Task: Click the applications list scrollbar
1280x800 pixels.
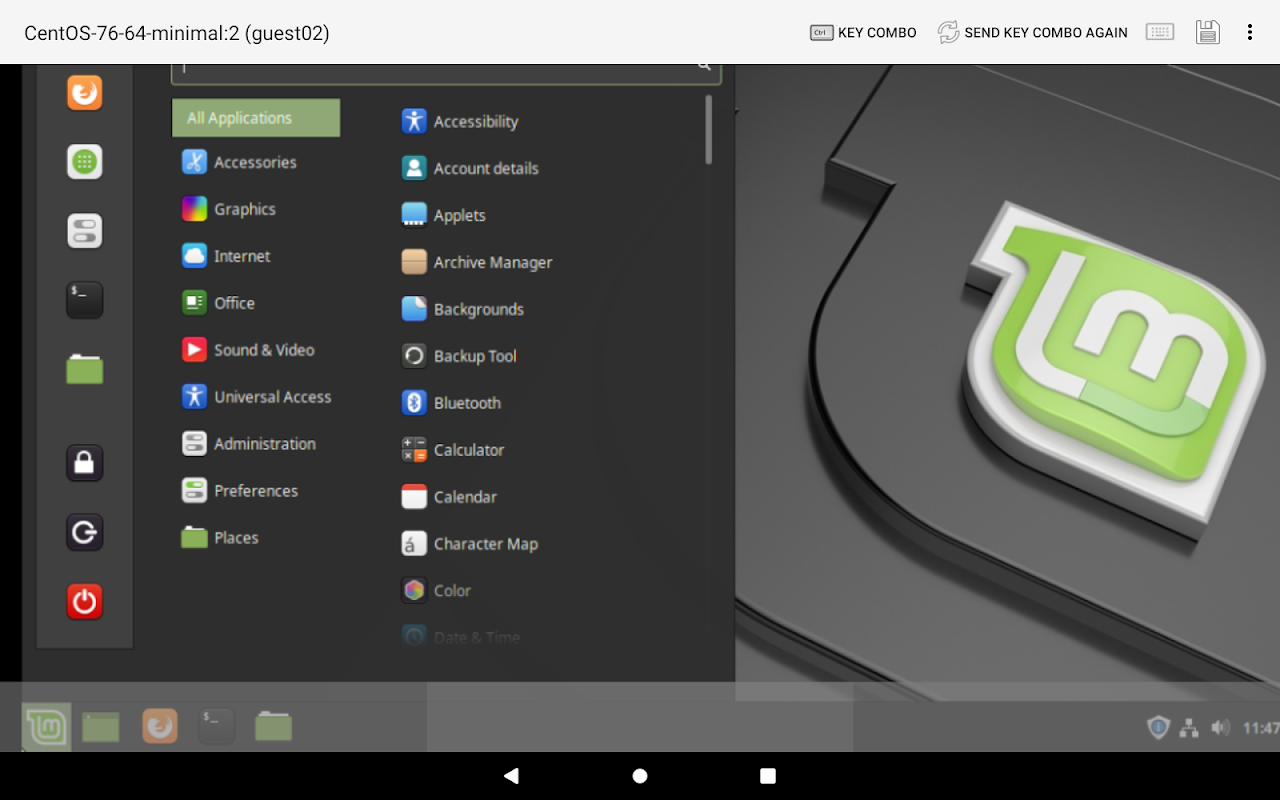Action: [709, 129]
